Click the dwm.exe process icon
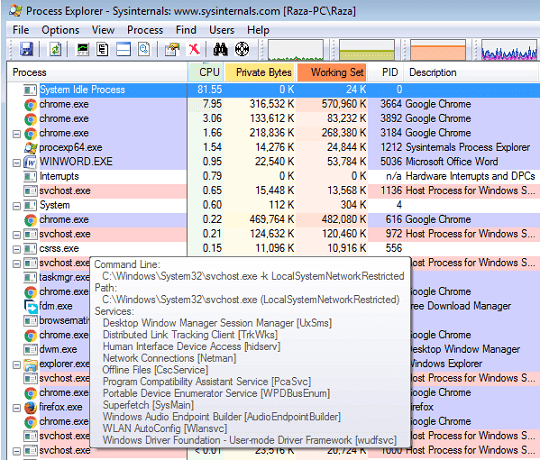This screenshot has width=540, height=460. 30,350
